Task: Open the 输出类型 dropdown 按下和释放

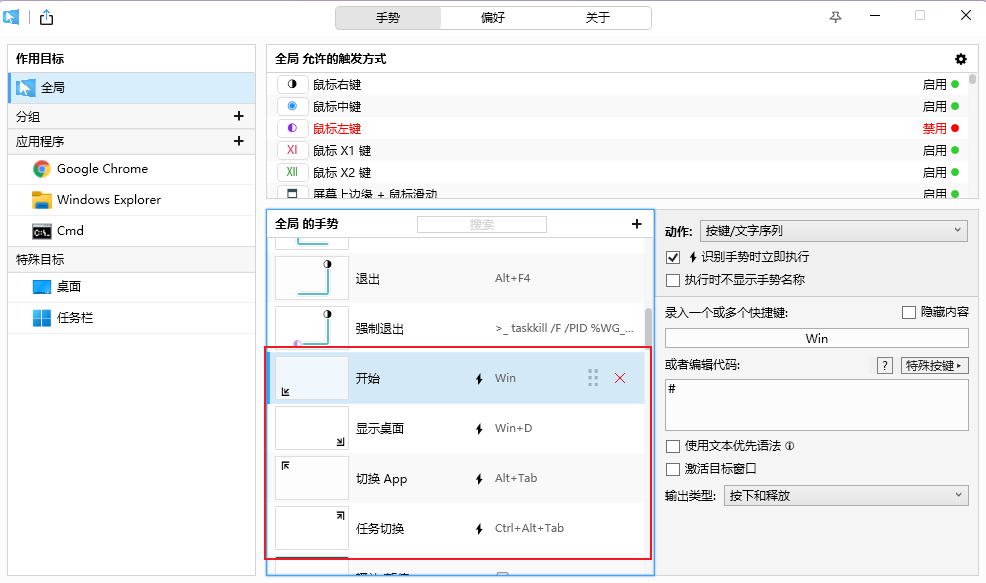Action: coord(846,496)
